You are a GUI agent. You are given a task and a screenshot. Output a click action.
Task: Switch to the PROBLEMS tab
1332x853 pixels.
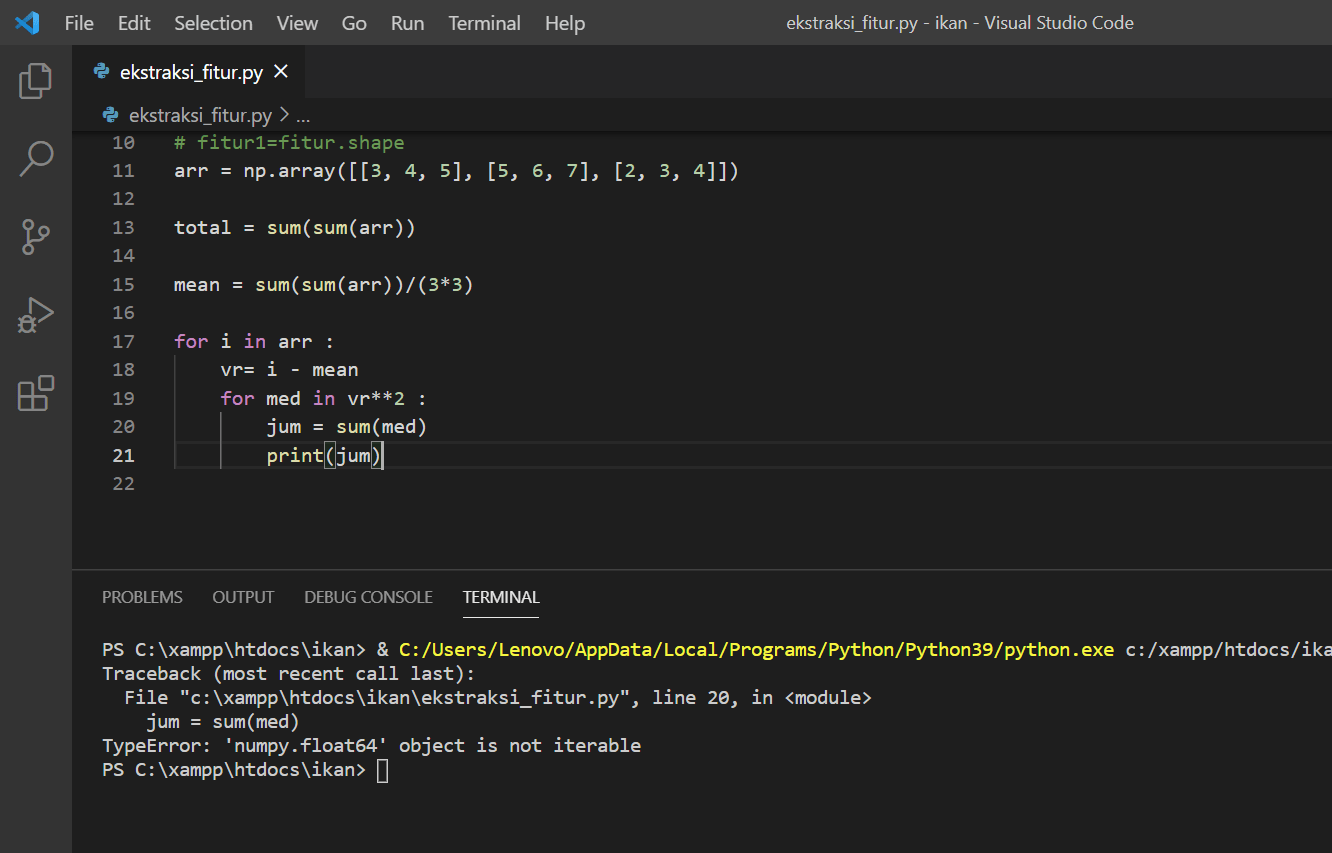click(142, 597)
